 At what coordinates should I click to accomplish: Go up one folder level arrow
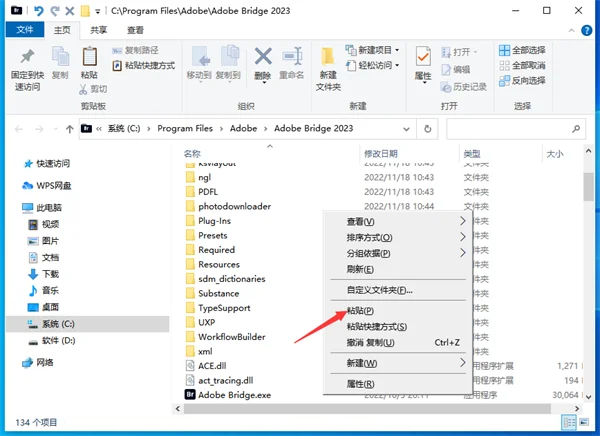pyautogui.click(x=69, y=129)
